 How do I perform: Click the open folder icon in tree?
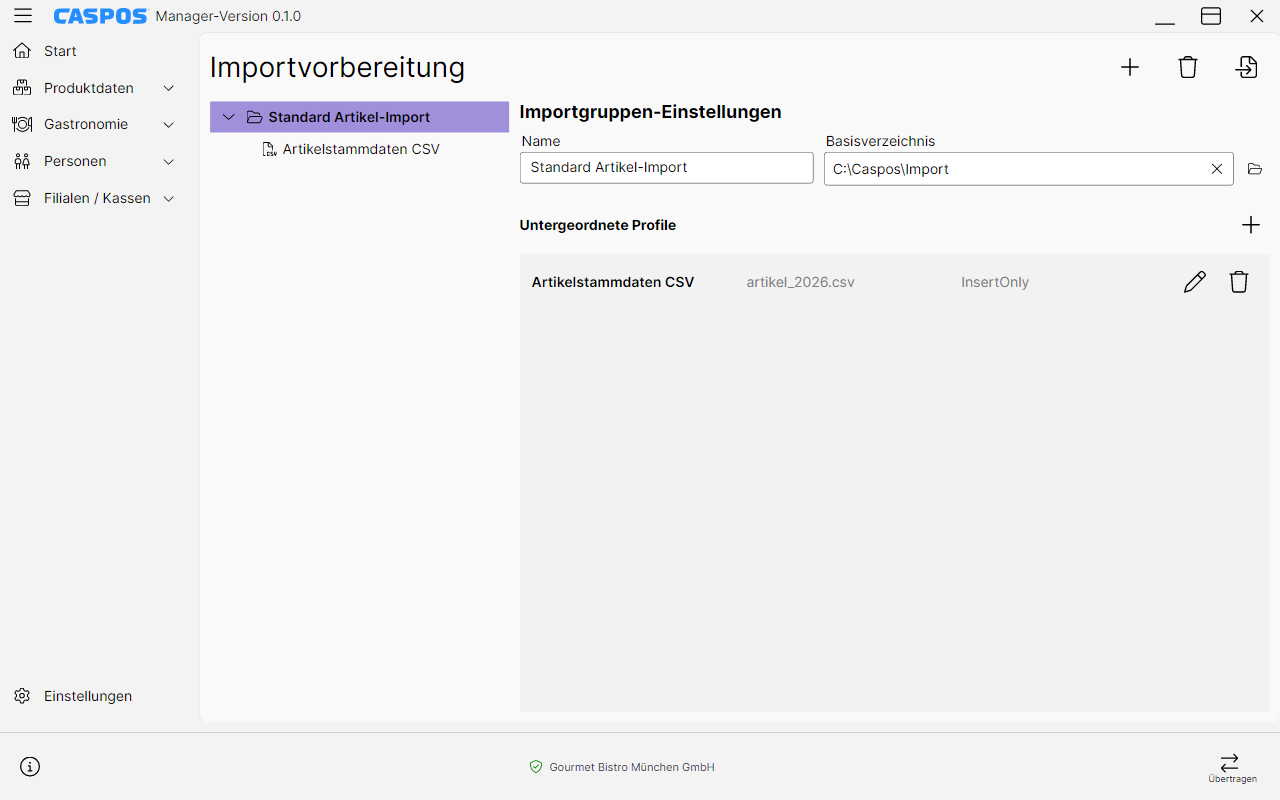click(254, 117)
